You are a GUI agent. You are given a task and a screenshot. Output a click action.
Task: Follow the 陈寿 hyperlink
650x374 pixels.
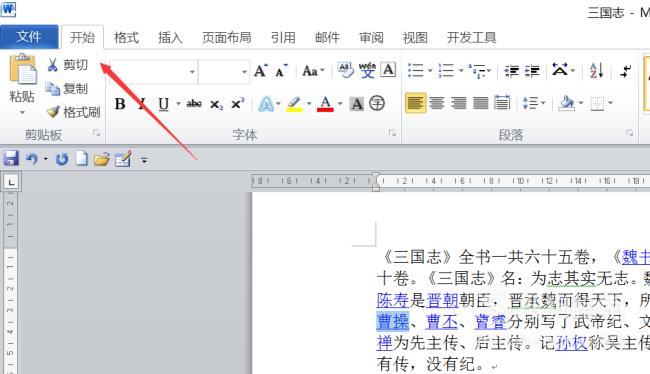click(x=393, y=300)
